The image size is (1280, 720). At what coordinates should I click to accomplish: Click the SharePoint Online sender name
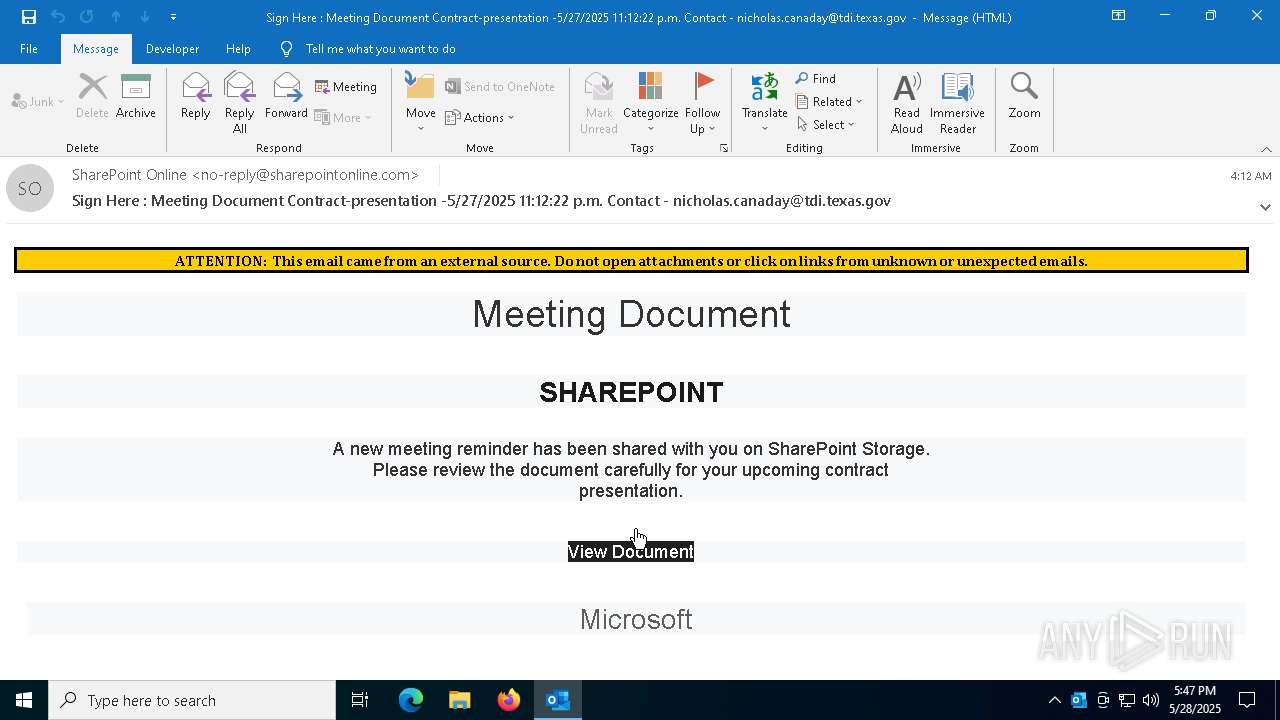[x=245, y=175]
